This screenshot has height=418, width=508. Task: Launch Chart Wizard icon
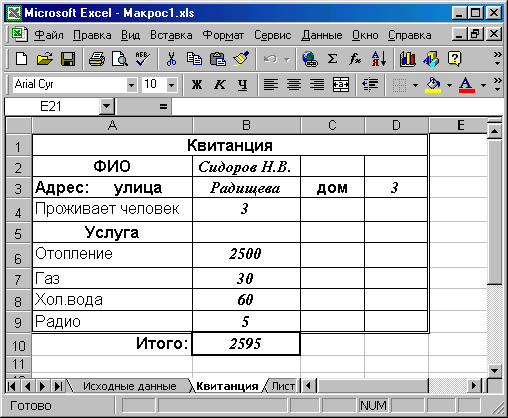coord(407,59)
